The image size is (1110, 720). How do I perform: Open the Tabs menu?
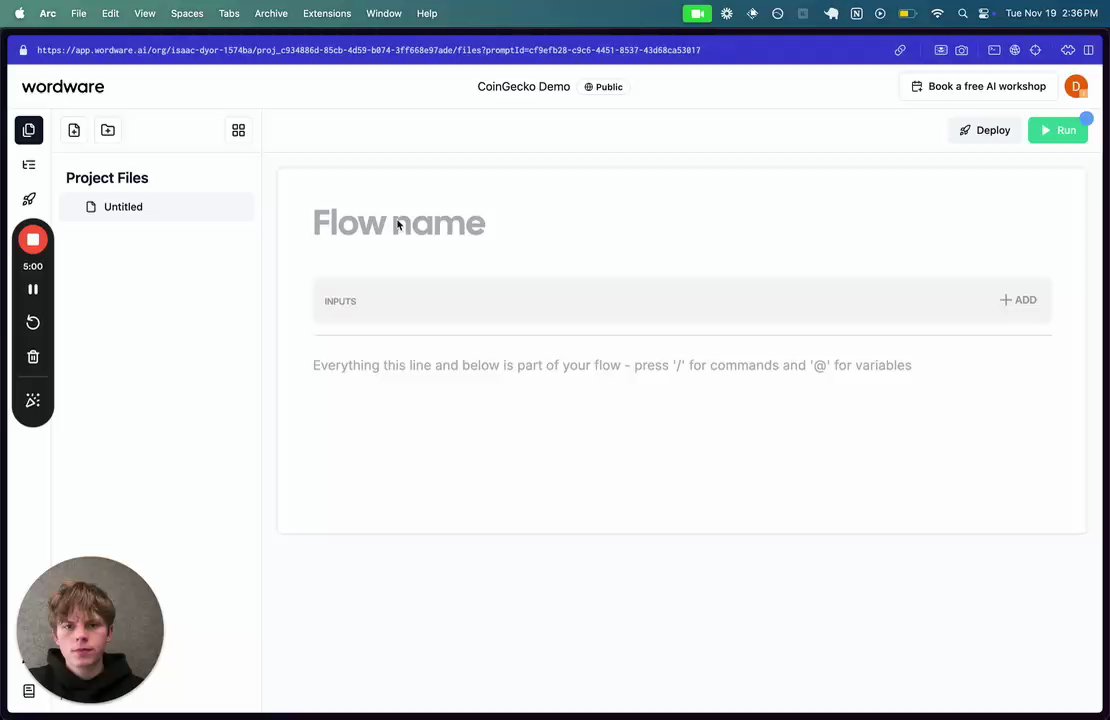pyautogui.click(x=229, y=13)
